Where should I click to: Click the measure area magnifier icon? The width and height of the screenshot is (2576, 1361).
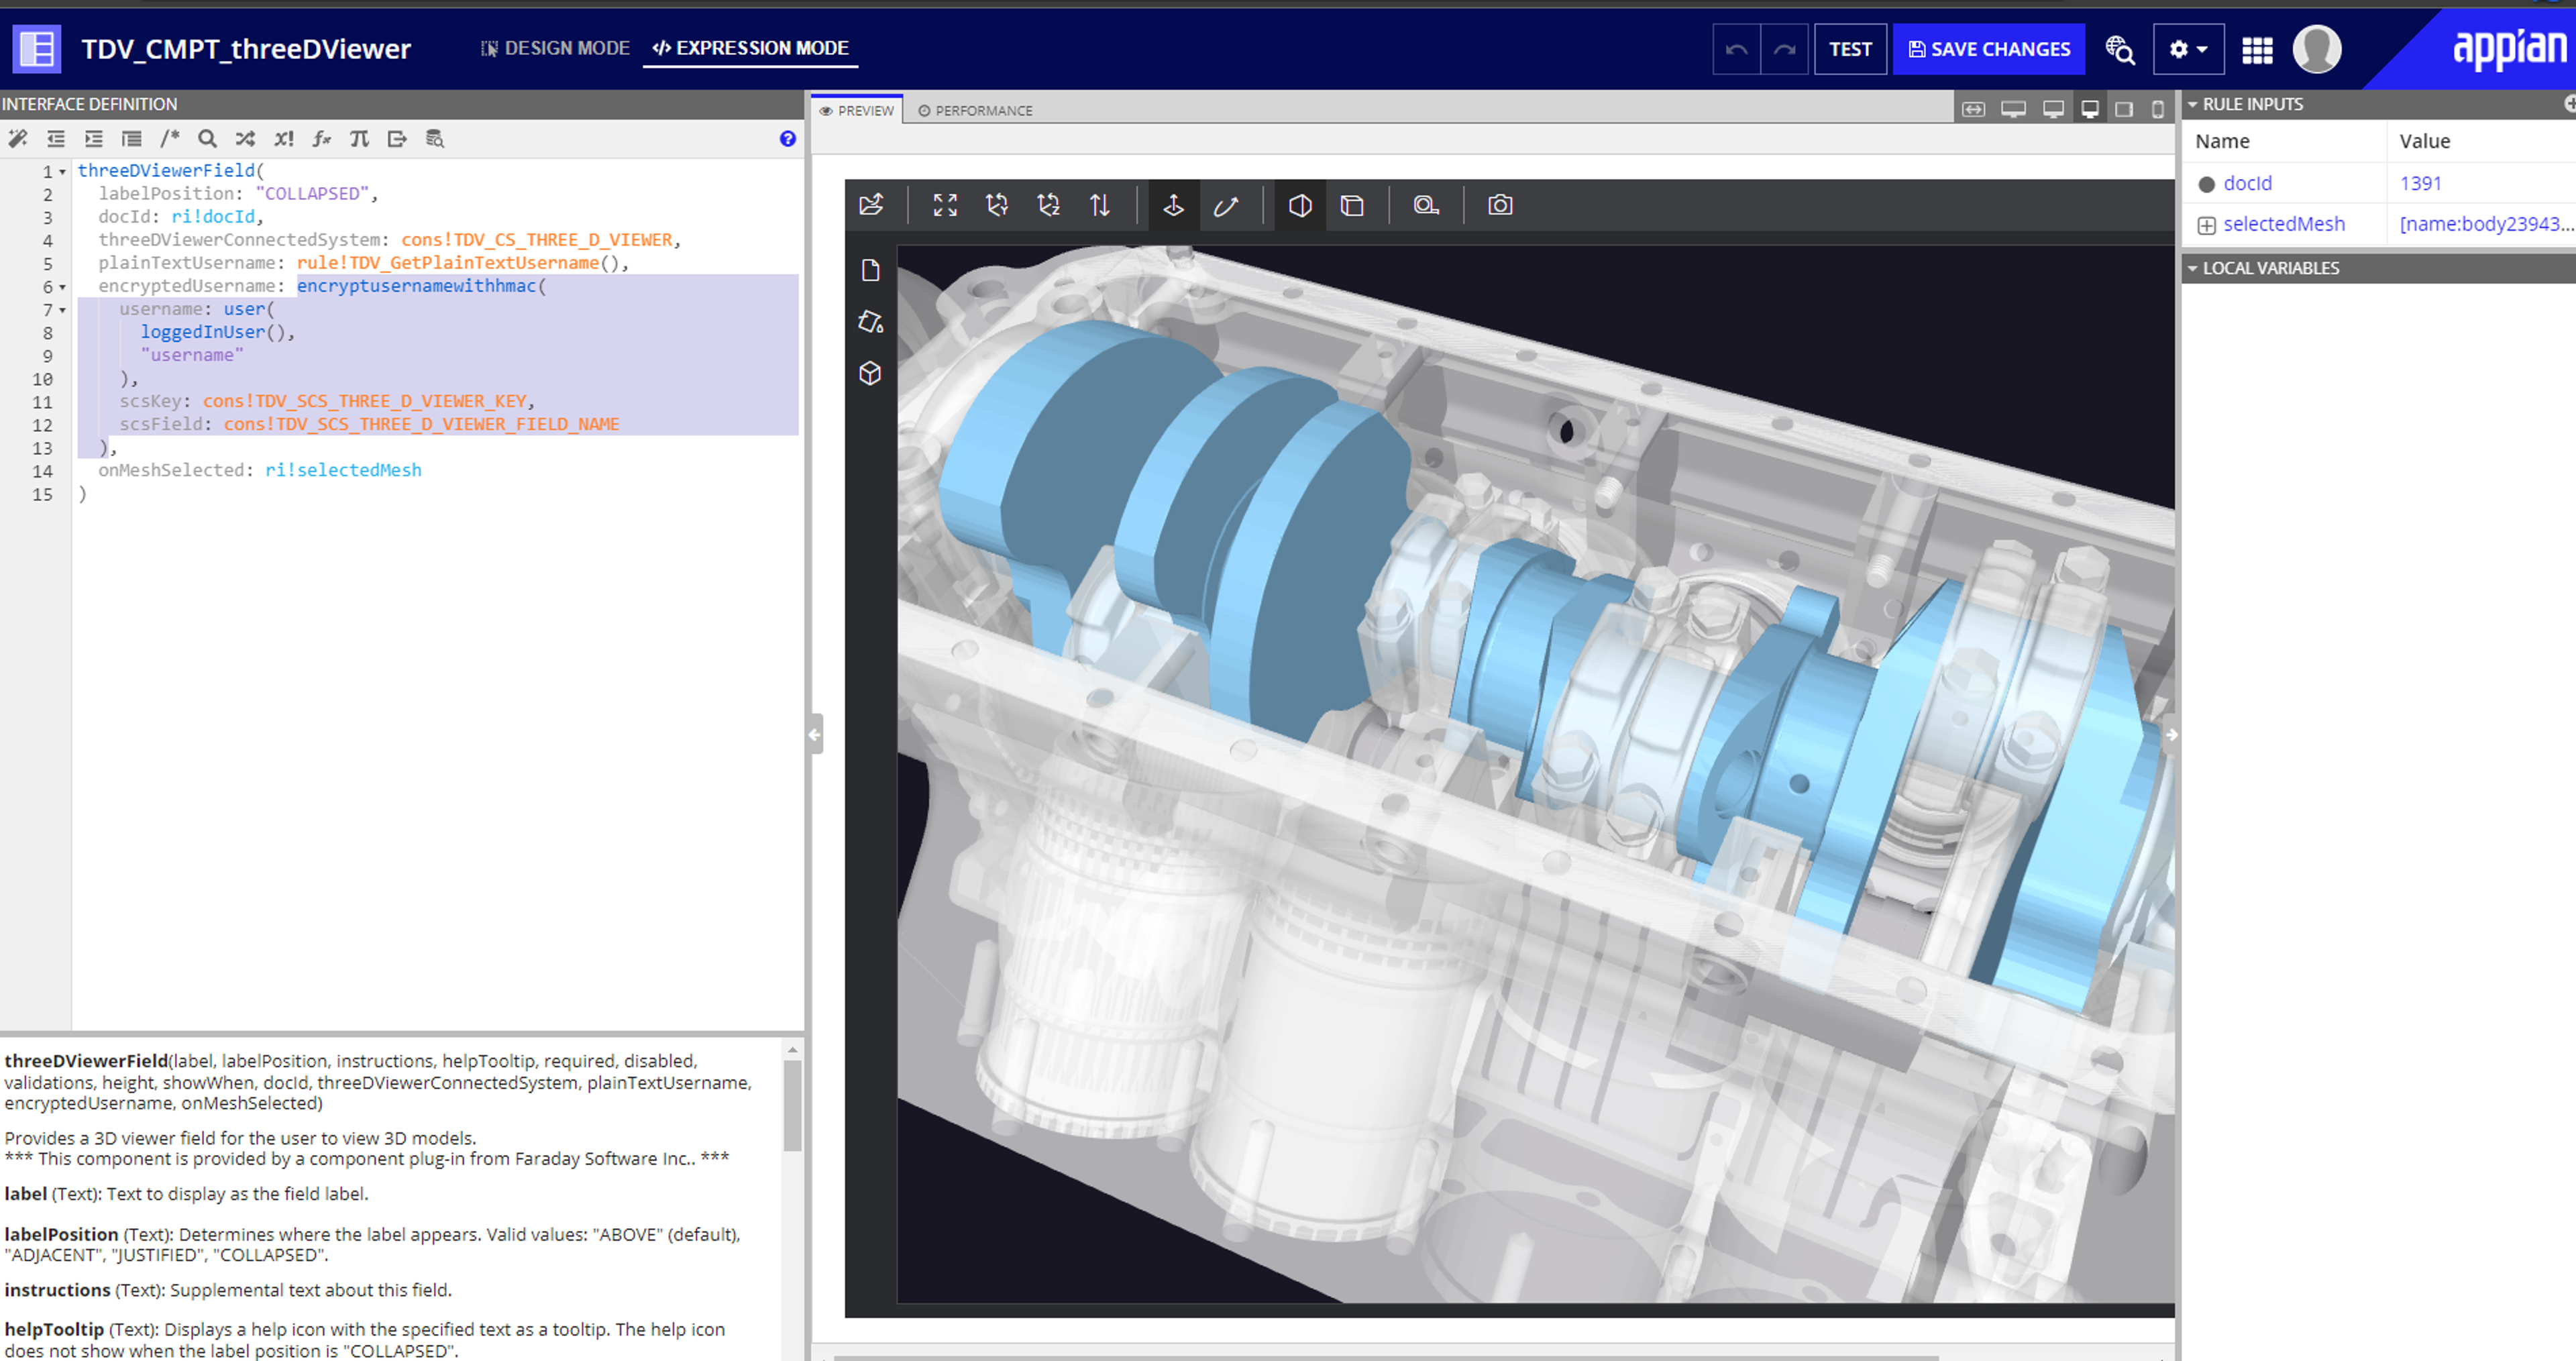tap(1426, 205)
